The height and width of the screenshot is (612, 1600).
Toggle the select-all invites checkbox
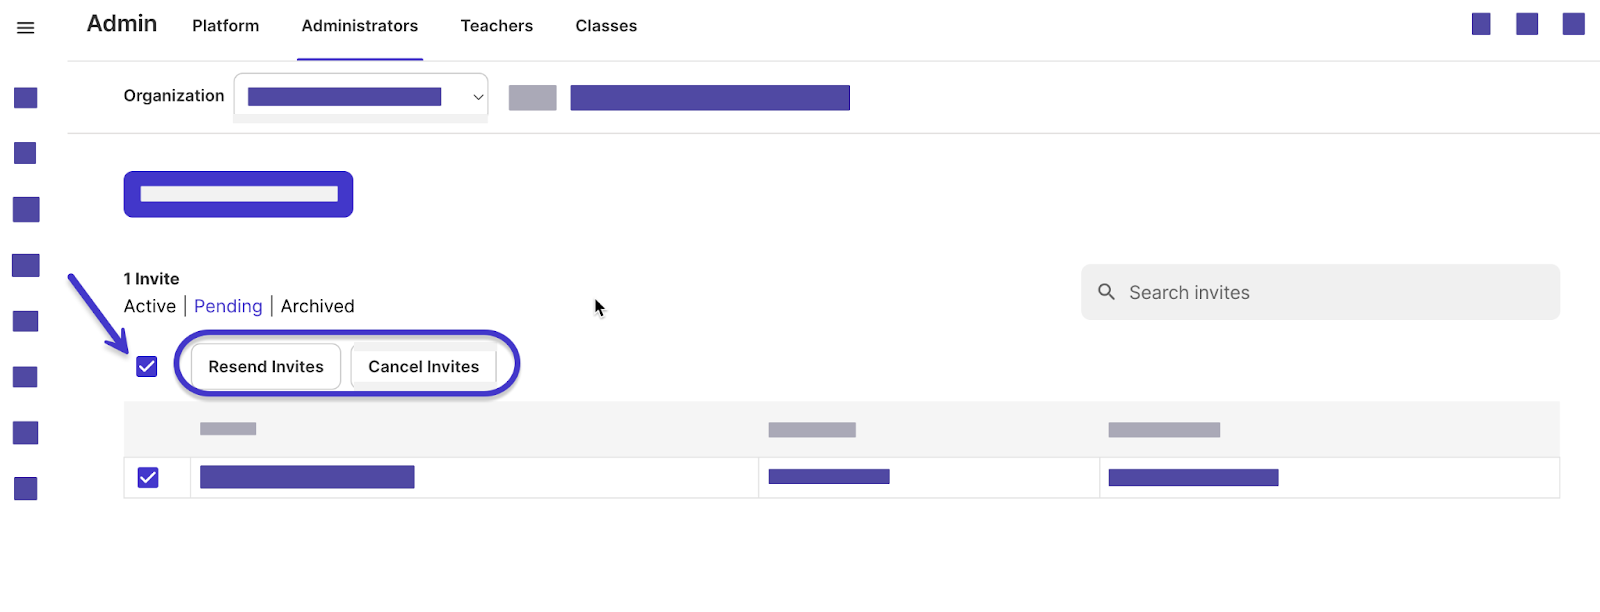tap(147, 367)
